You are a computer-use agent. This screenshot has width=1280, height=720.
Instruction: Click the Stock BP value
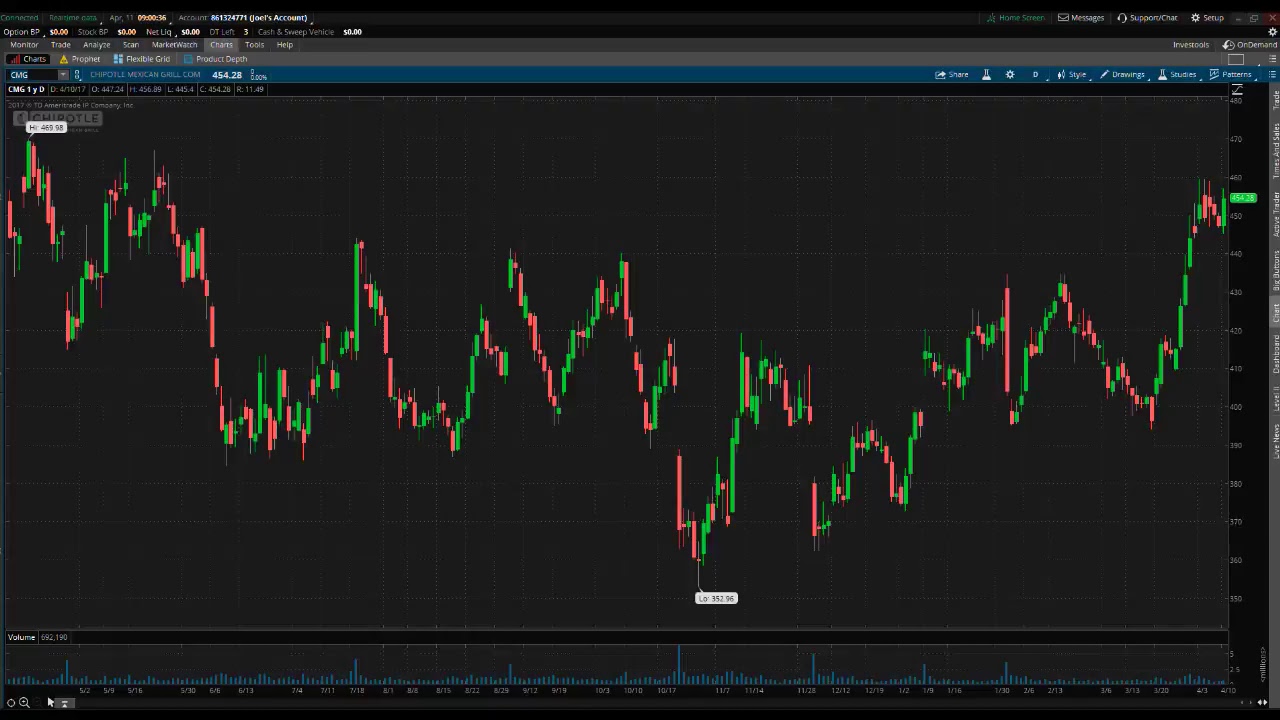[x=126, y=32]
